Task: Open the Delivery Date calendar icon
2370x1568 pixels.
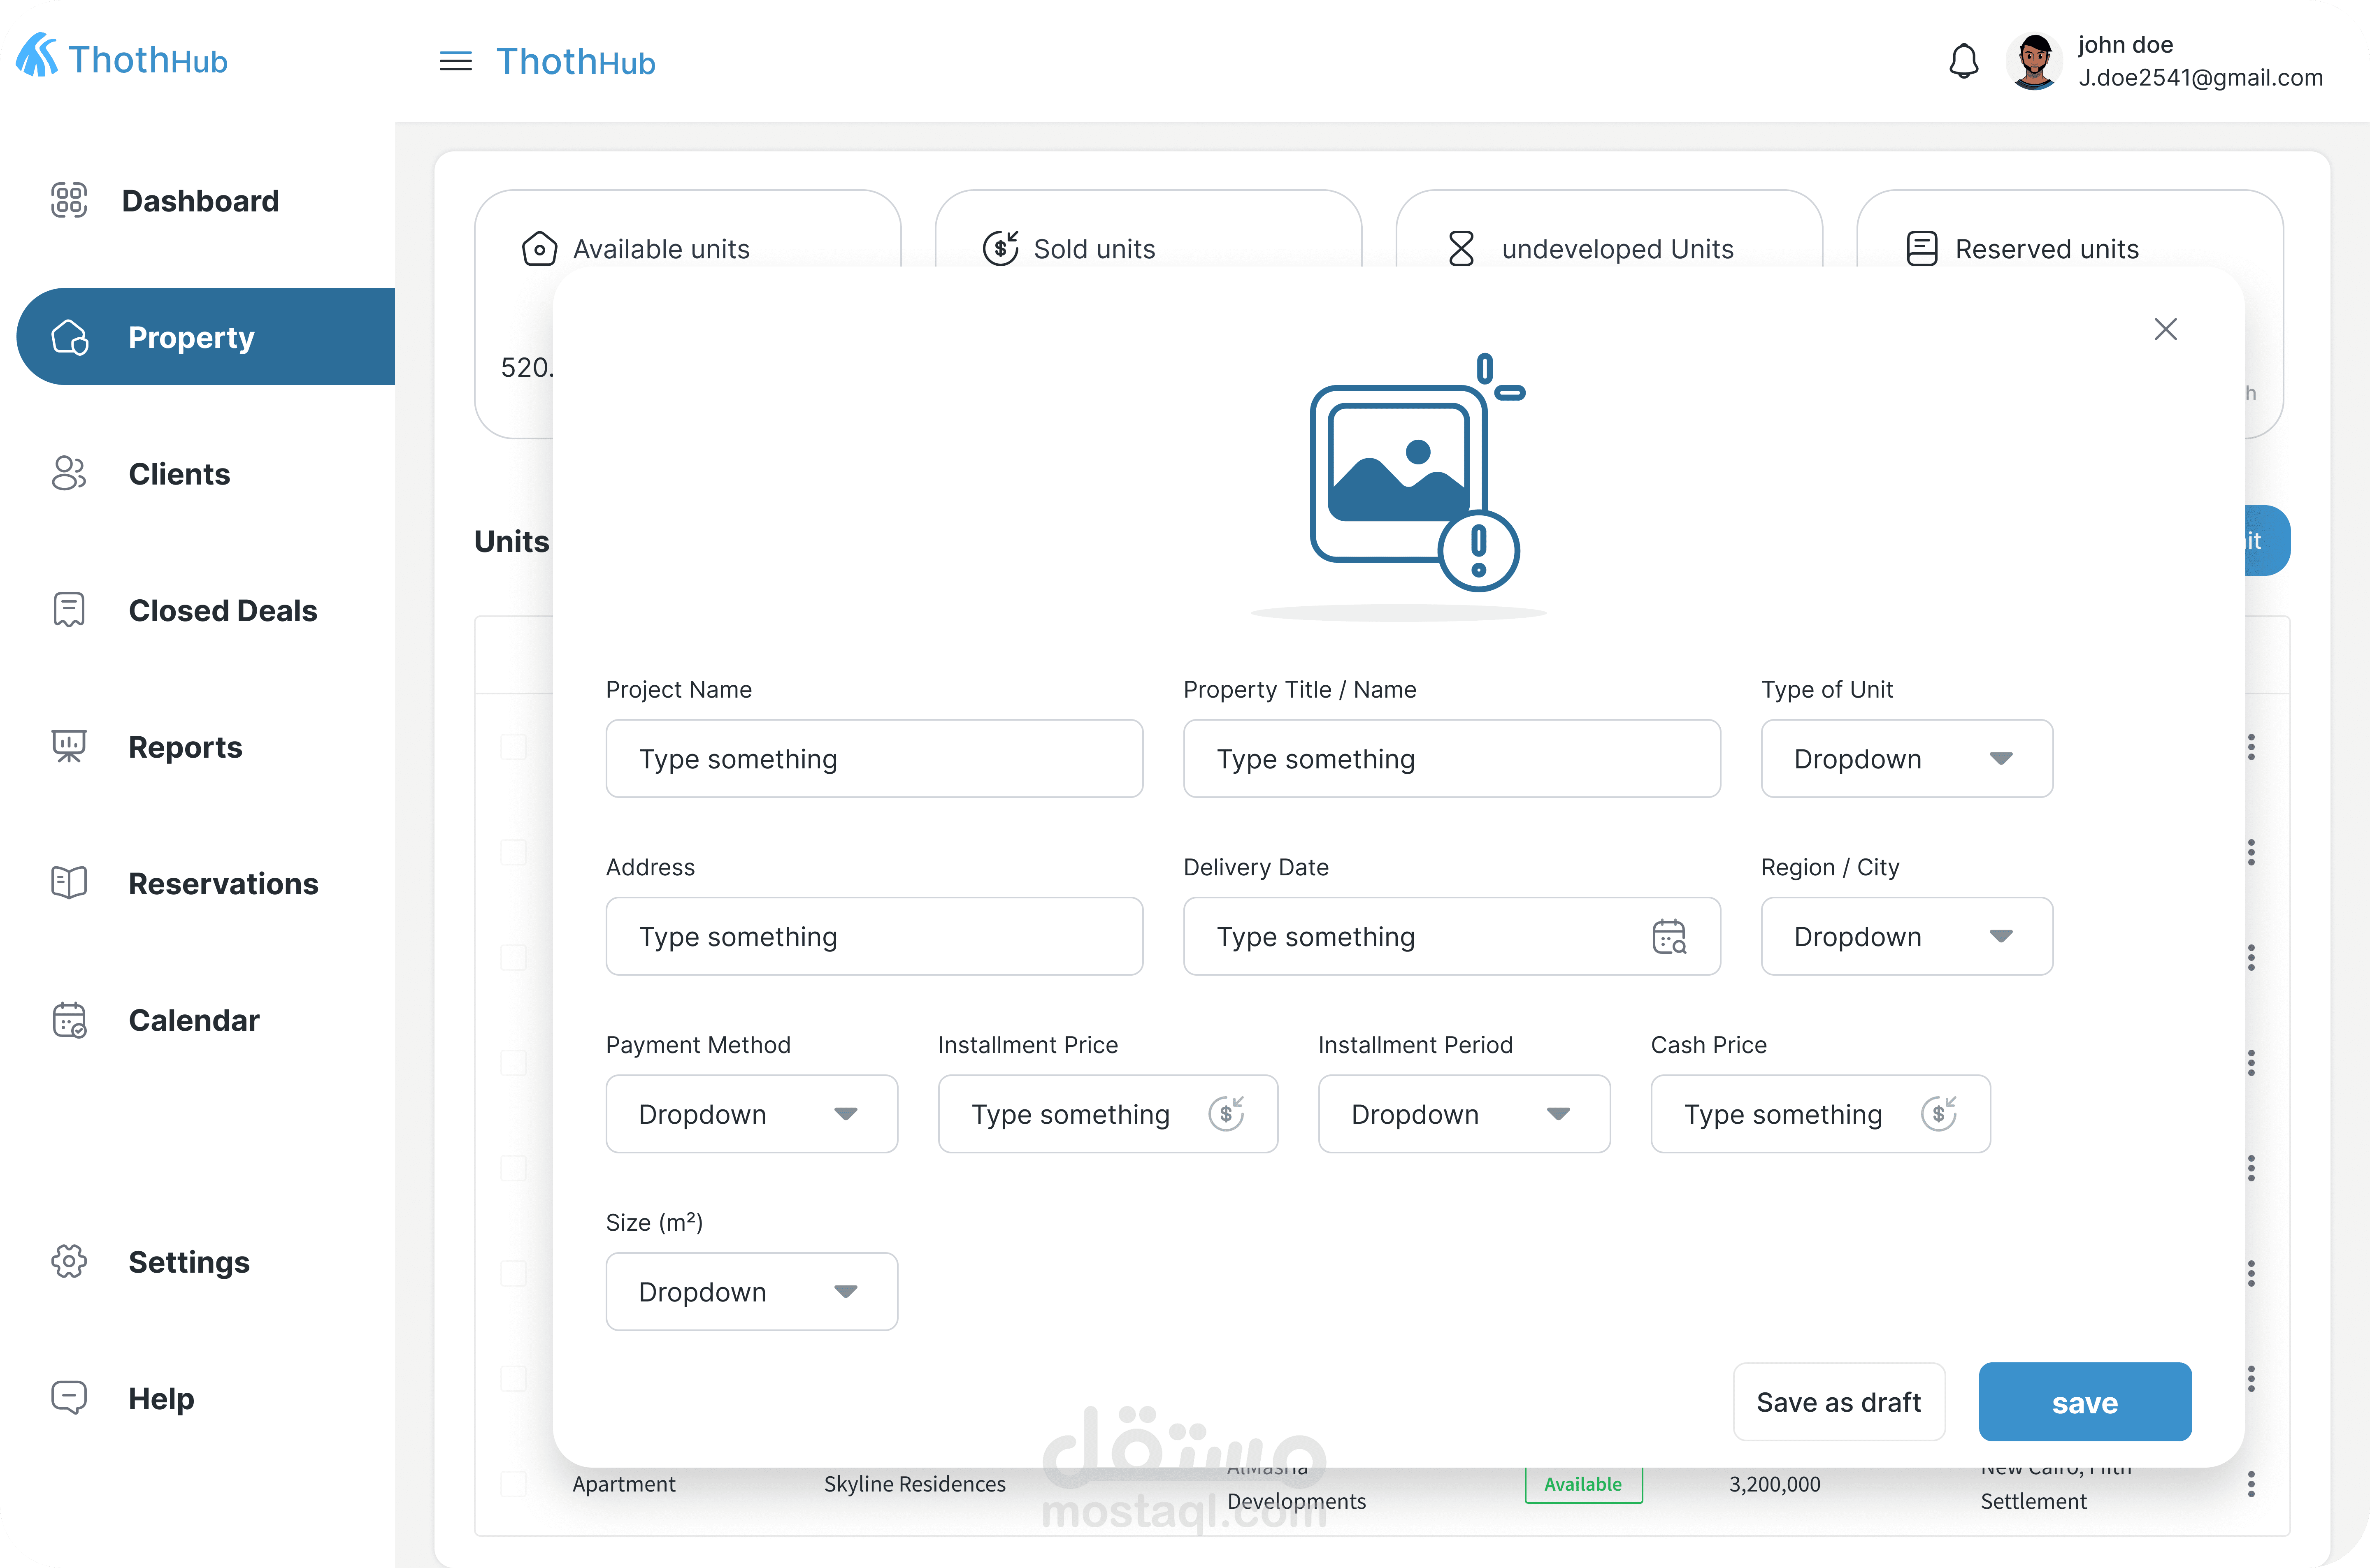Action: pos(1668,937)
